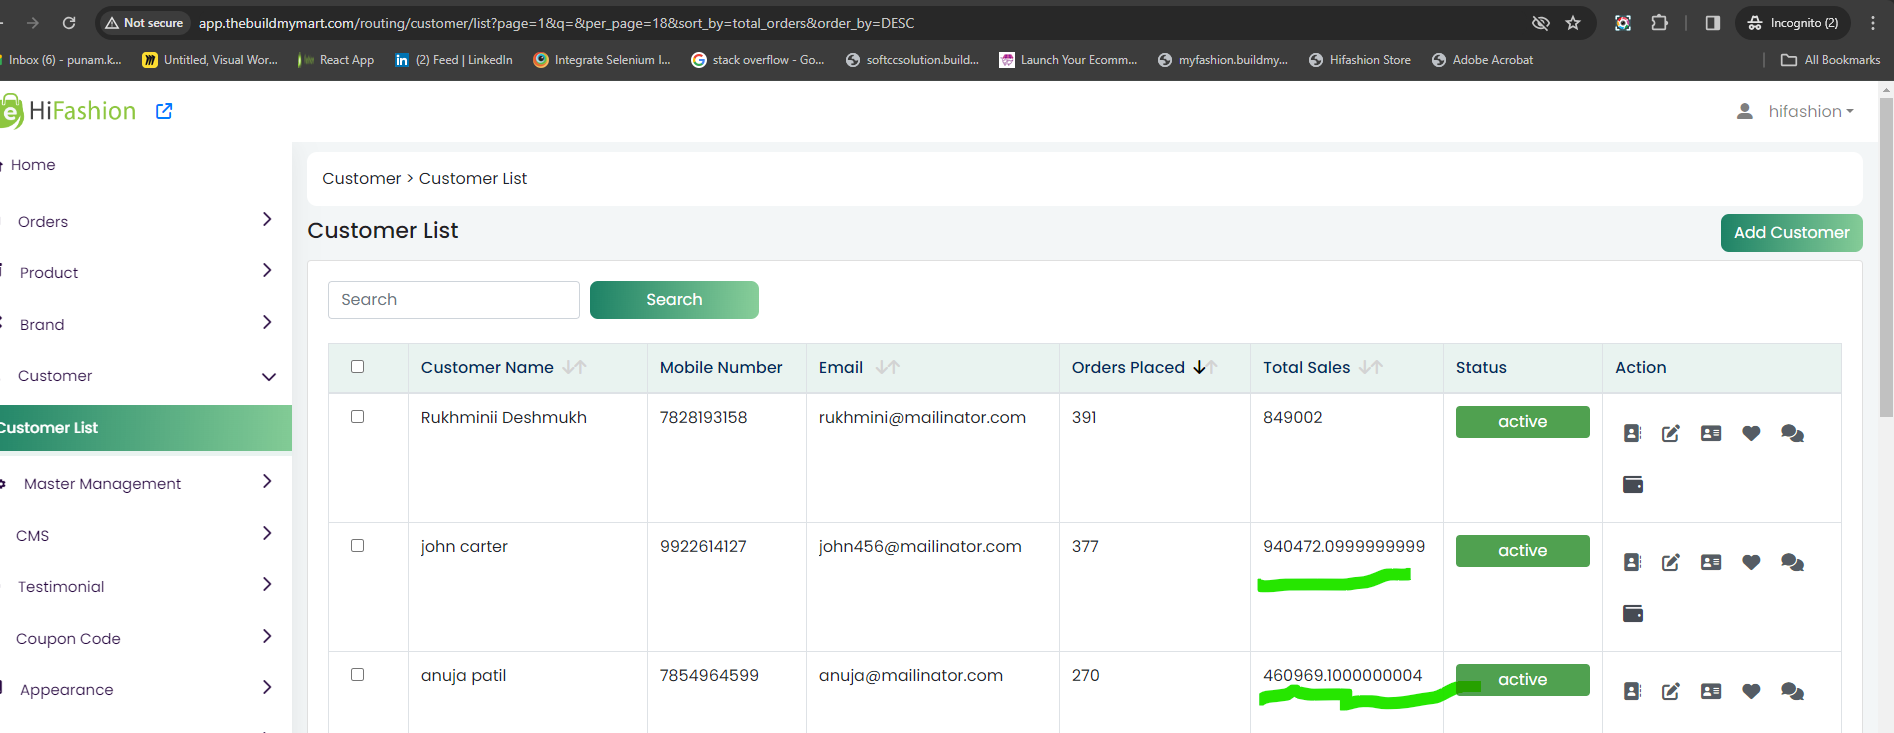1894x733 pixels.
Task: Go to Home in sidebar
Action: pos(32,165)
